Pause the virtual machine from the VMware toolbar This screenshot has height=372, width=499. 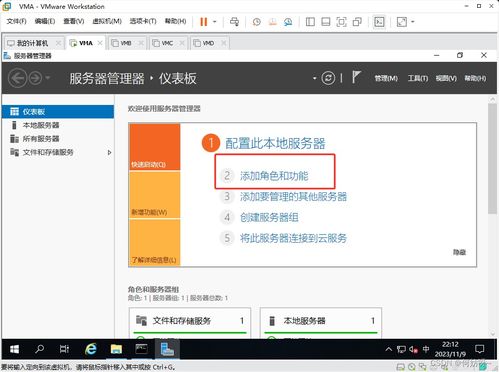point(203,22)
